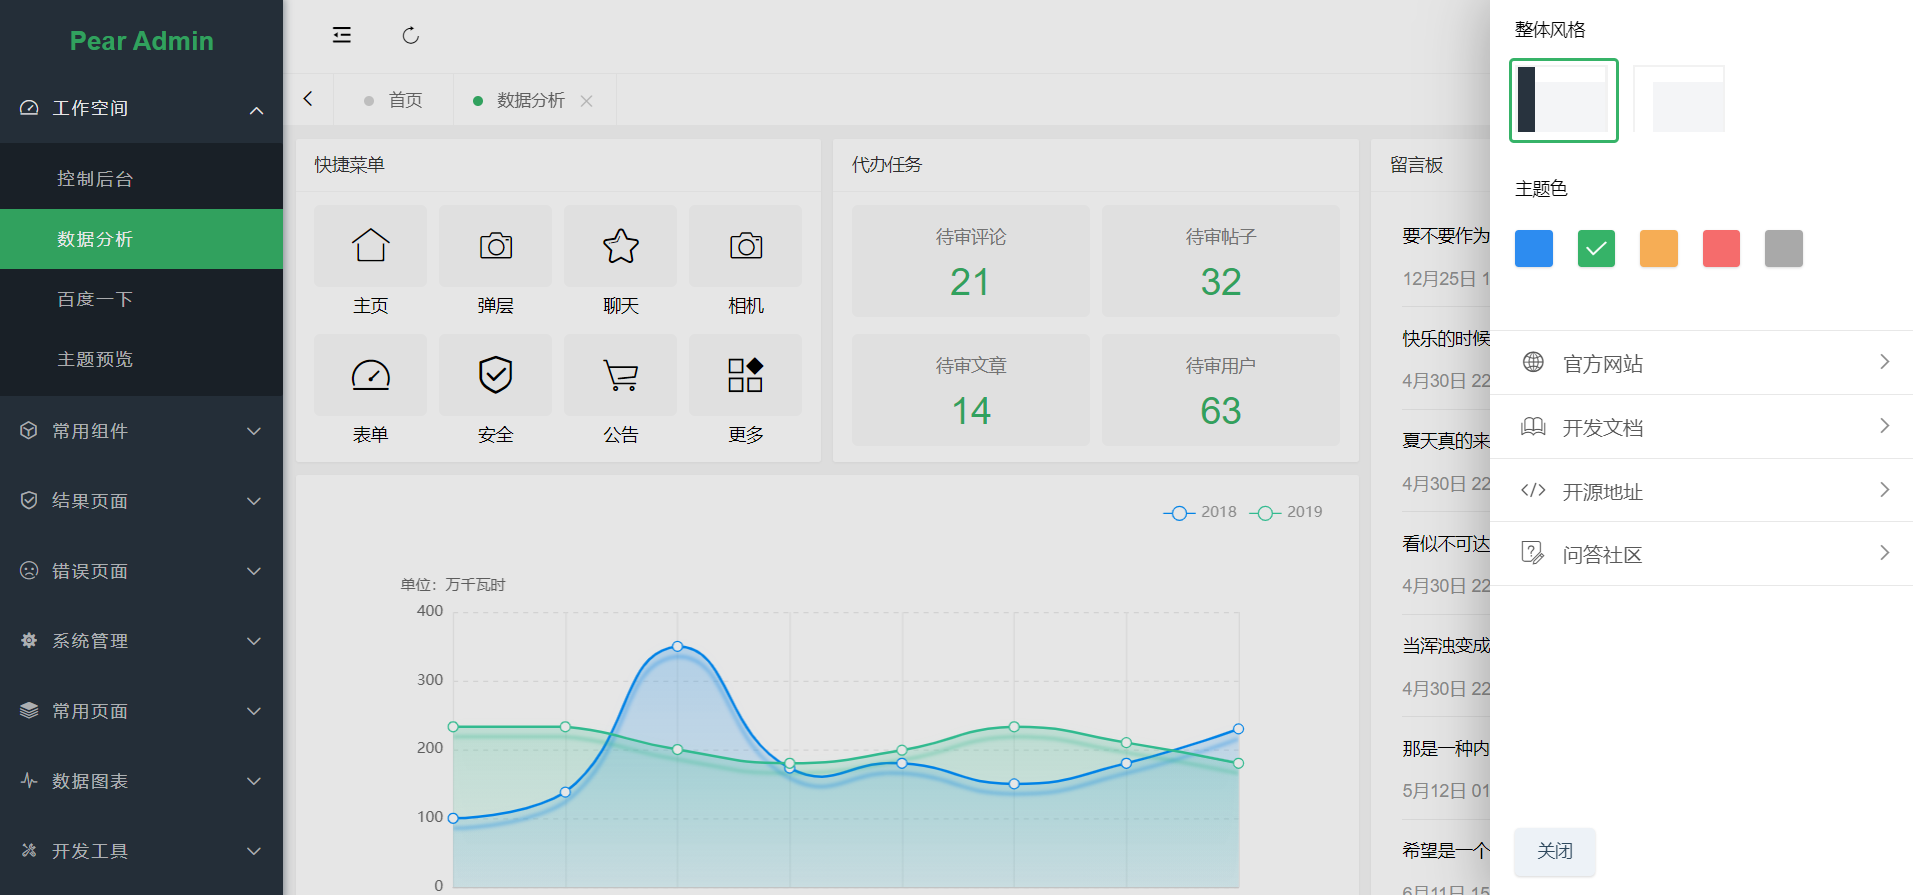Open the 开发文档 link

coord(1701,427)
